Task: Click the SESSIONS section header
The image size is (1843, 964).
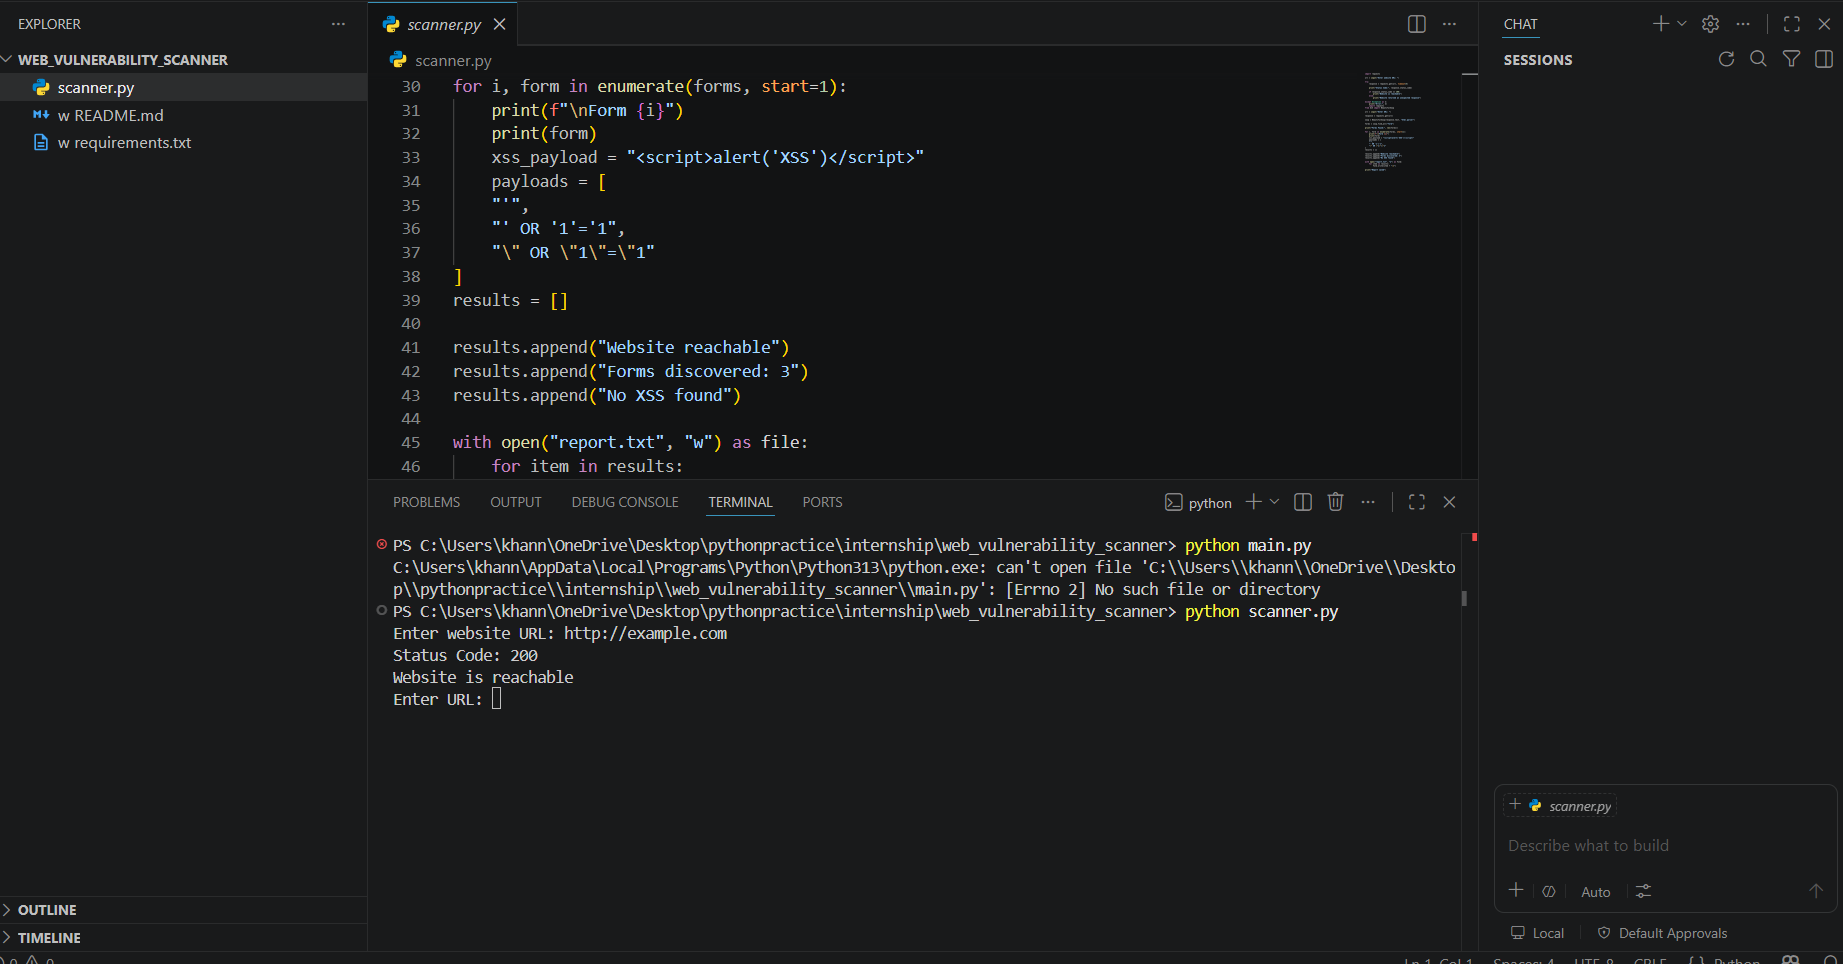Action: click(1538, 60)
